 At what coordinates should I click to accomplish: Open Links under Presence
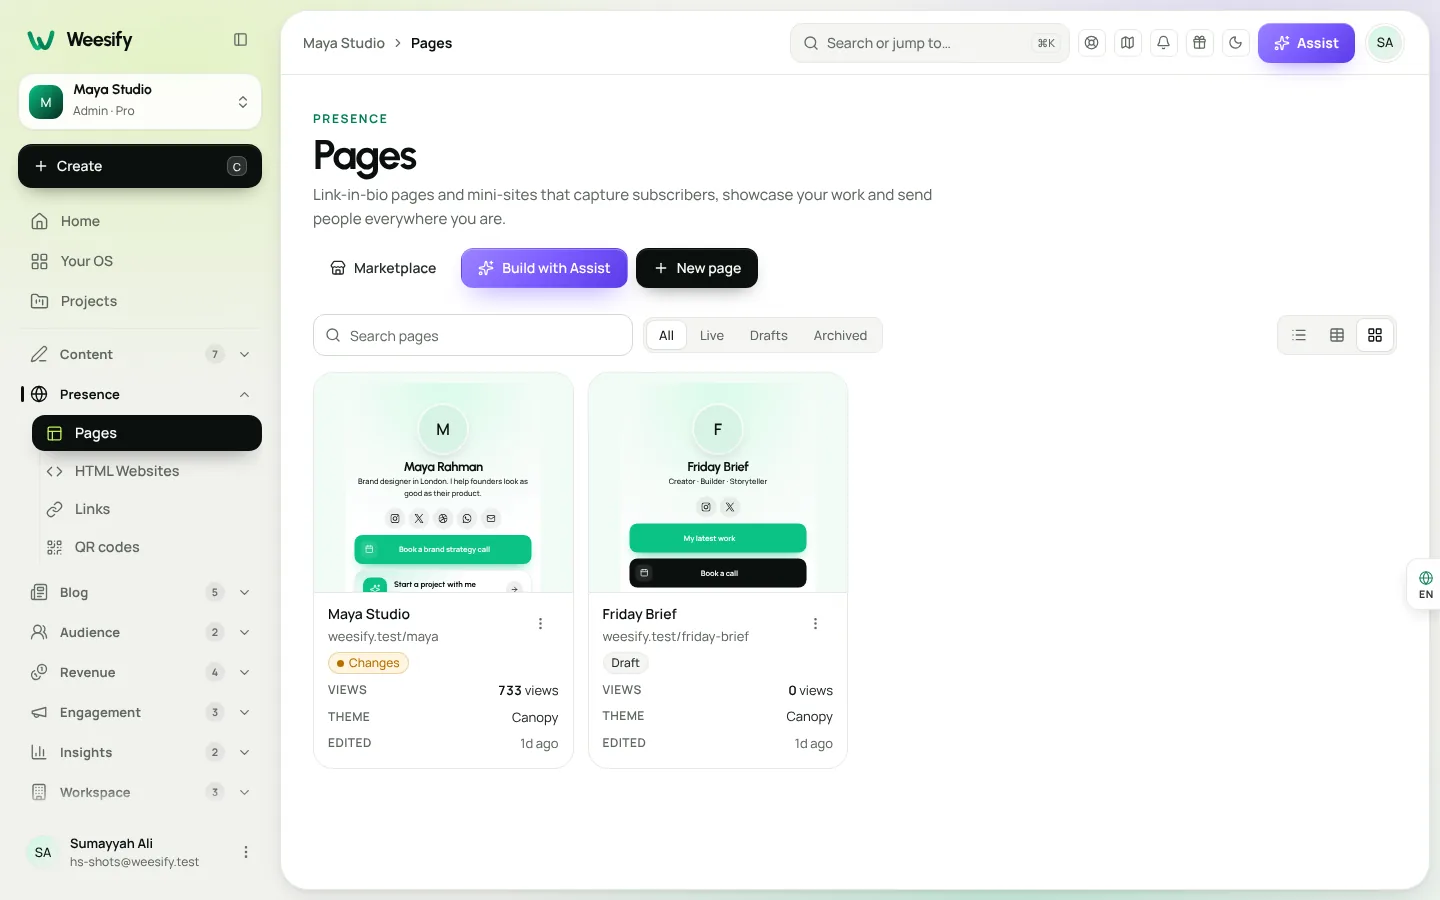147,509
